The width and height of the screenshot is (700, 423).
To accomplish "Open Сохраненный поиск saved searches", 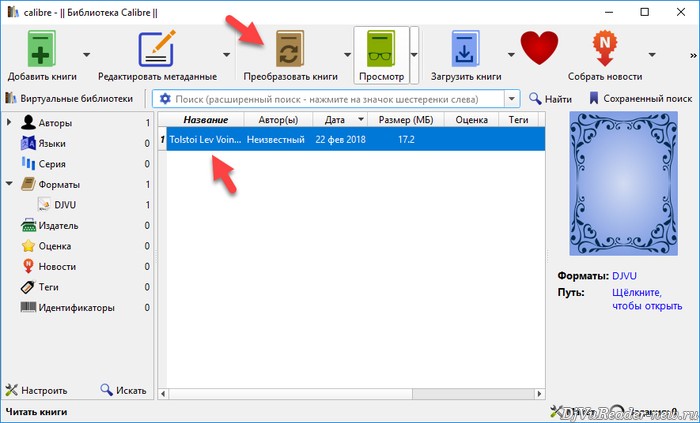I will pos(641,99).
